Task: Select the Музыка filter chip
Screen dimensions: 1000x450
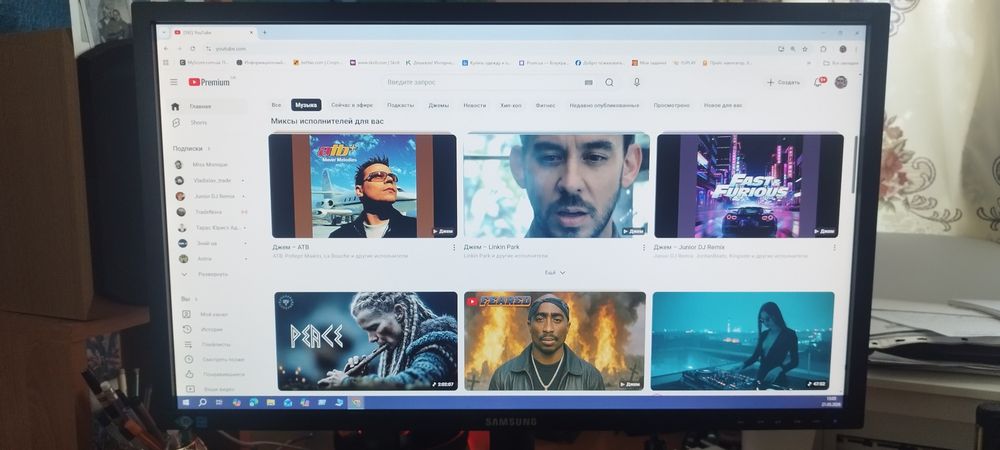Action: pos(306,105)
